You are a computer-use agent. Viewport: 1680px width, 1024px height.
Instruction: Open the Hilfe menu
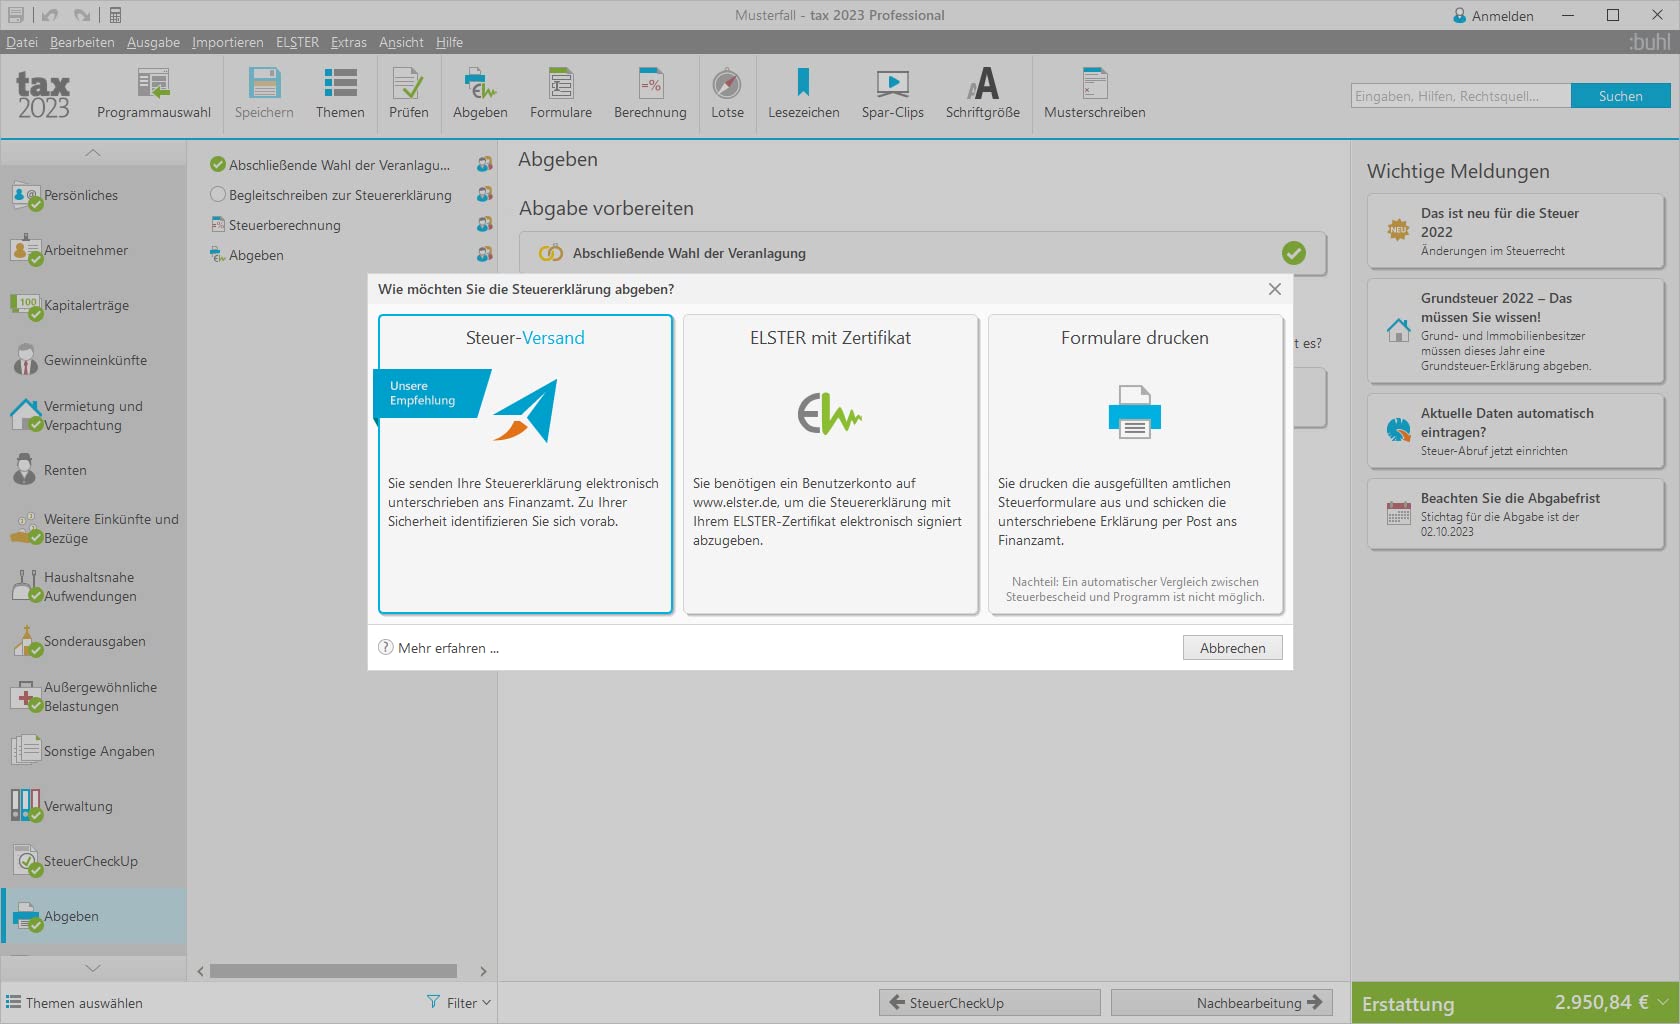[449, 42]
